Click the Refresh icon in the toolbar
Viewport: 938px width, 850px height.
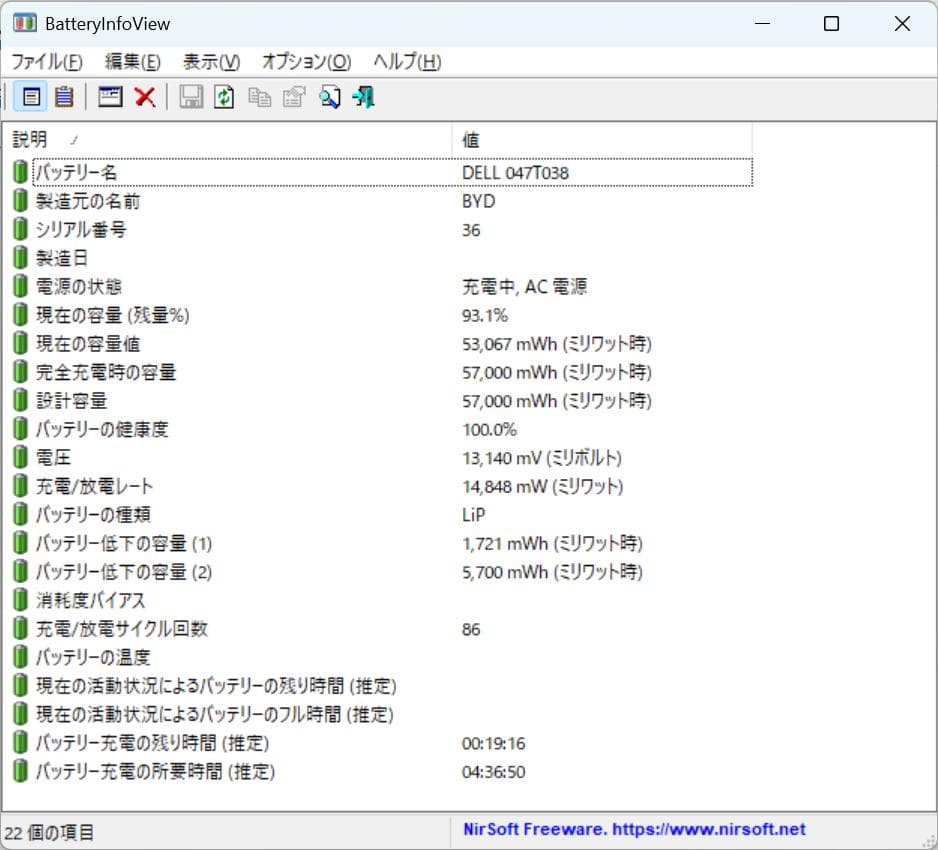(223, 97)
